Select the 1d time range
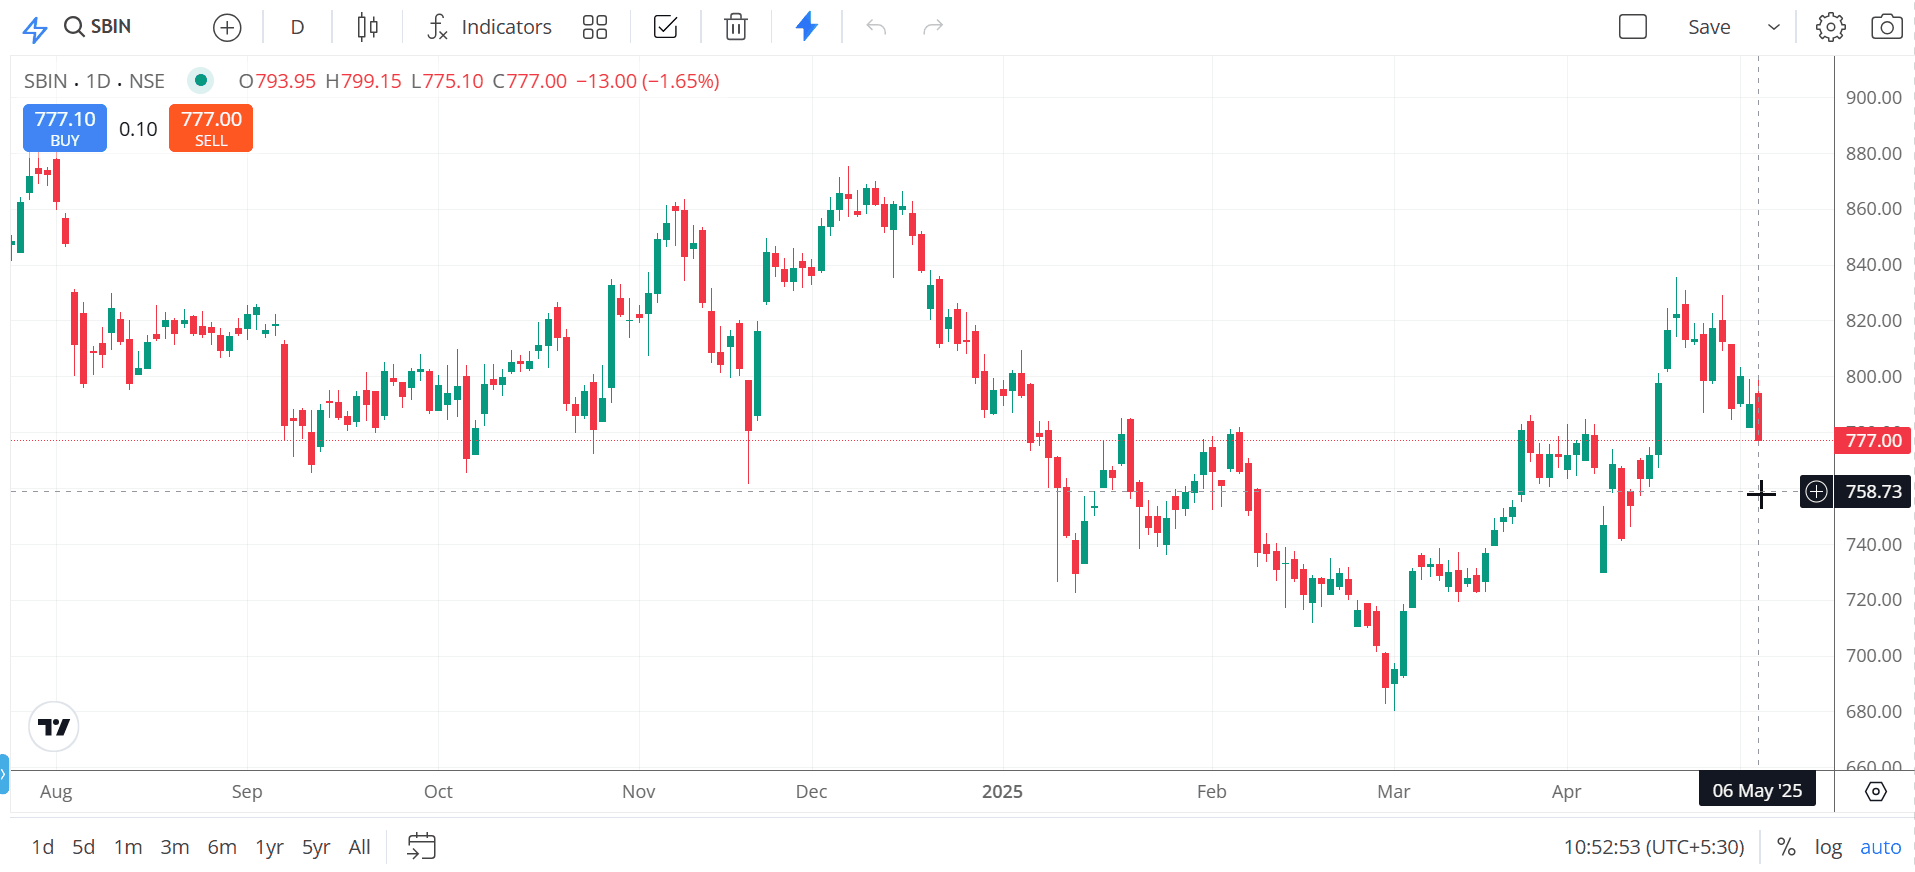Image resolution: width=1915 pixels, height=872 pixels. point(43,847)
